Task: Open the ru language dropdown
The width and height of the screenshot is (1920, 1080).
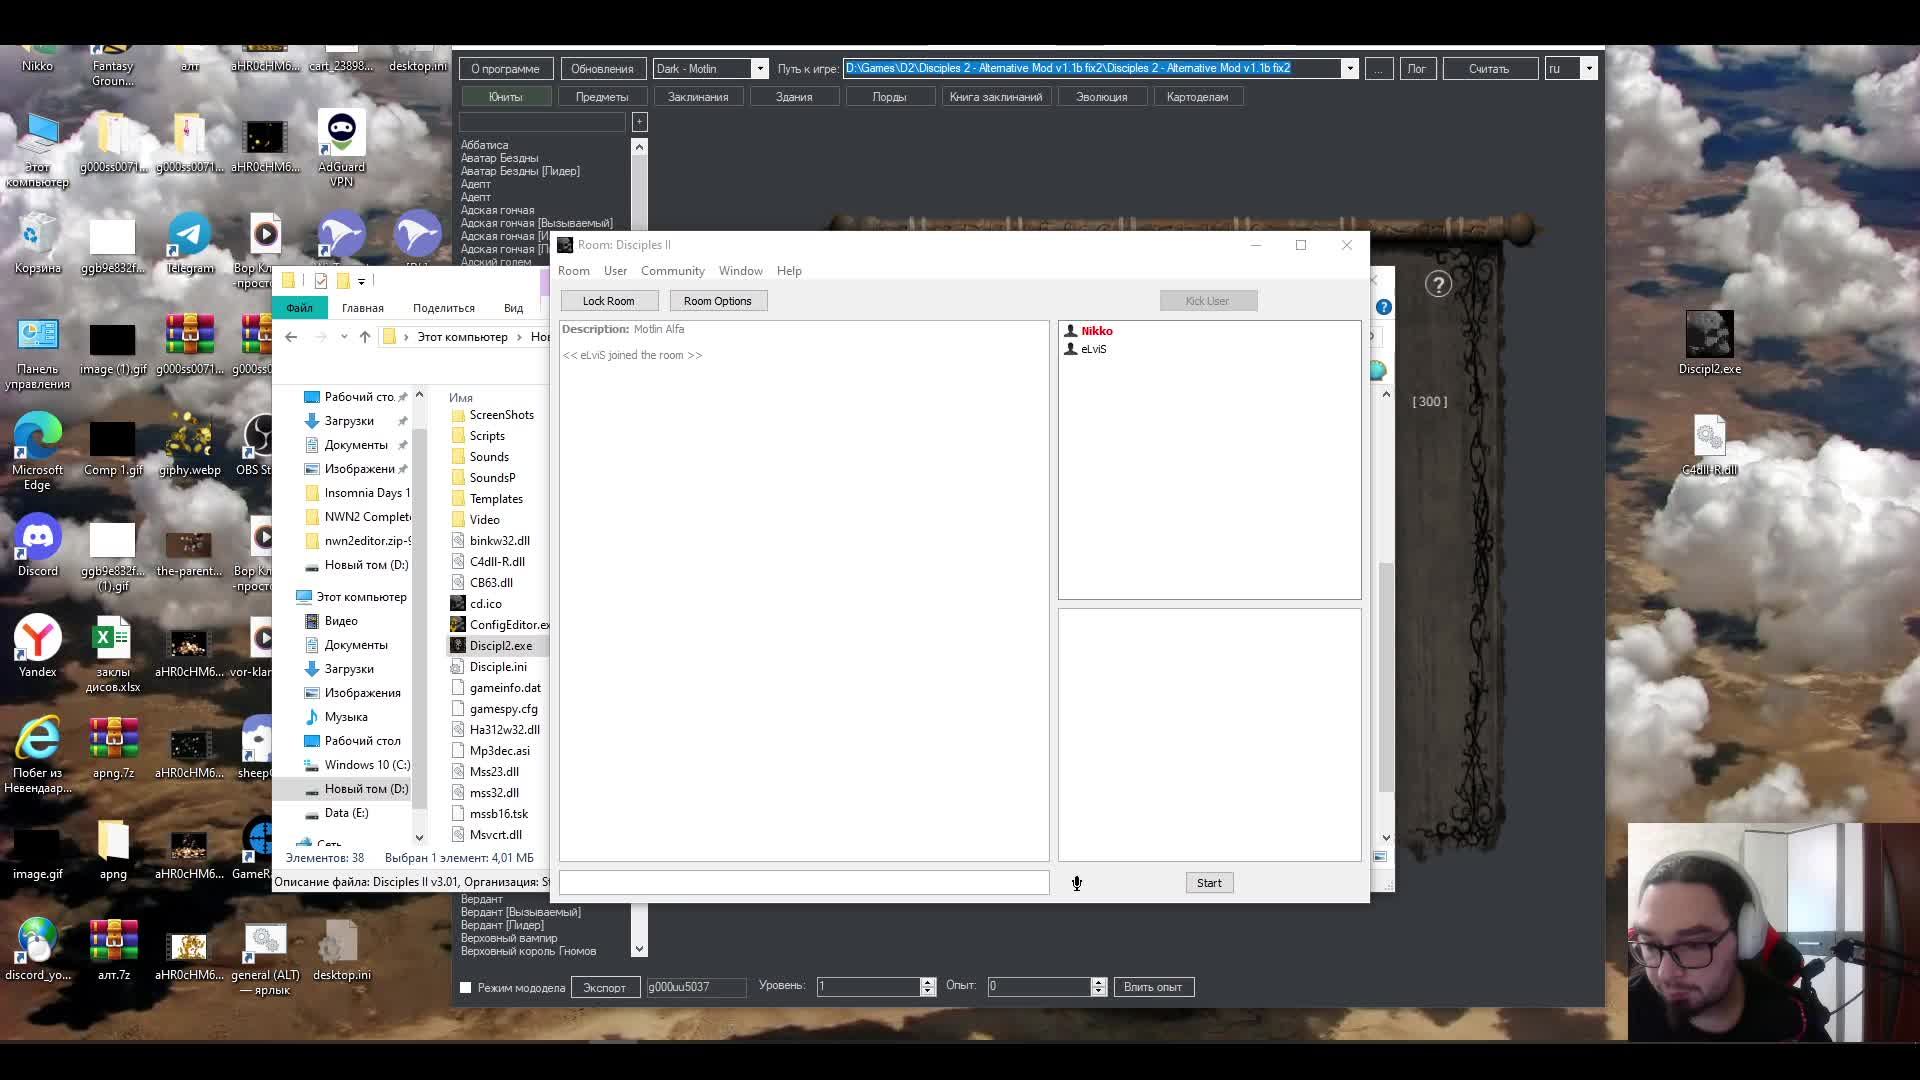Action: point(1588,69)
